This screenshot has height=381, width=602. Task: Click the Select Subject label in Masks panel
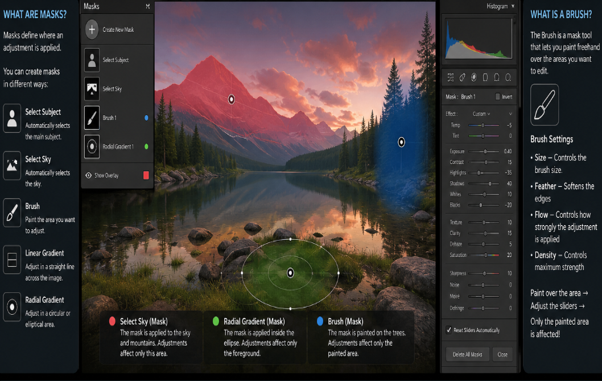pos(116,60)
